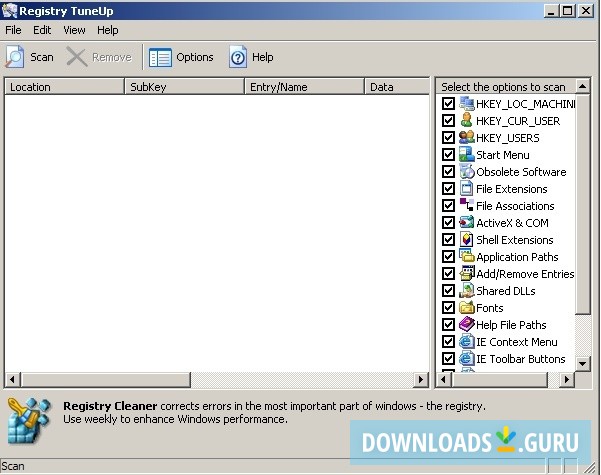
Task: Click the options list vertical scrollbar thumb
Action: [583, 204]
